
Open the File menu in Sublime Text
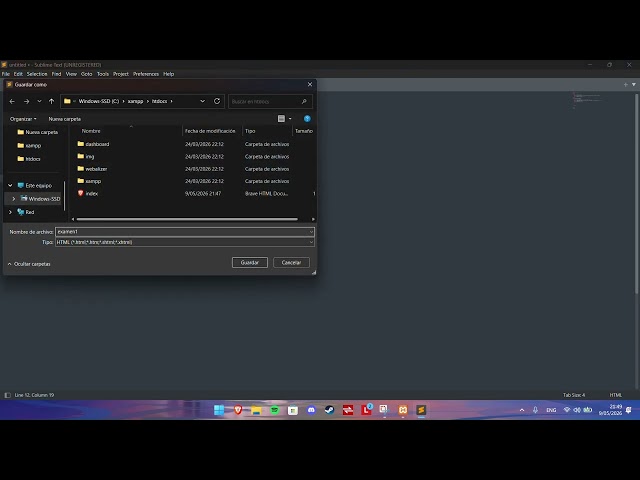[x=6, y=74]
